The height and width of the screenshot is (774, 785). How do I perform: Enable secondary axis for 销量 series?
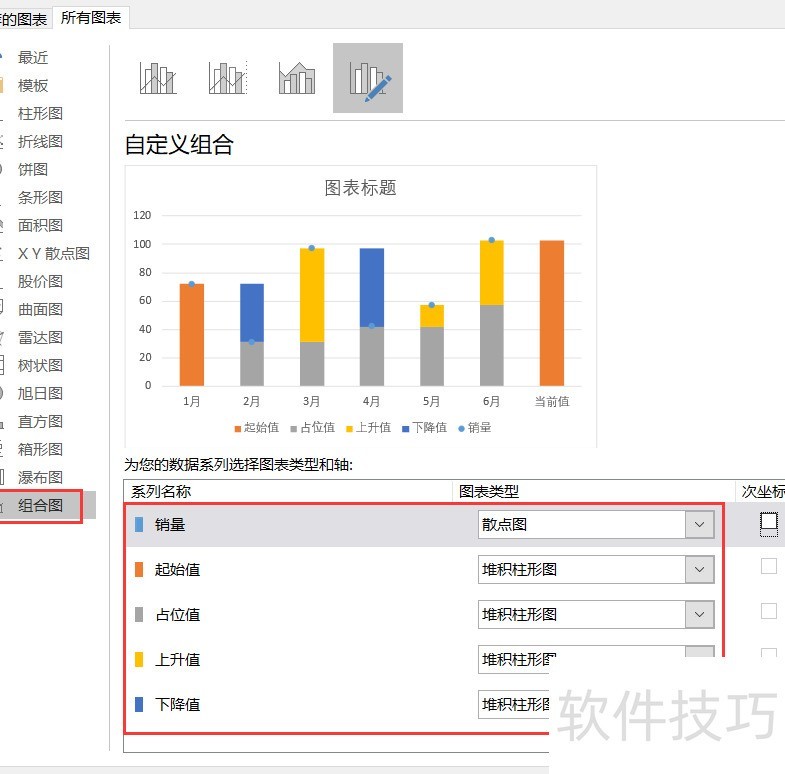[x=768, y=522]
